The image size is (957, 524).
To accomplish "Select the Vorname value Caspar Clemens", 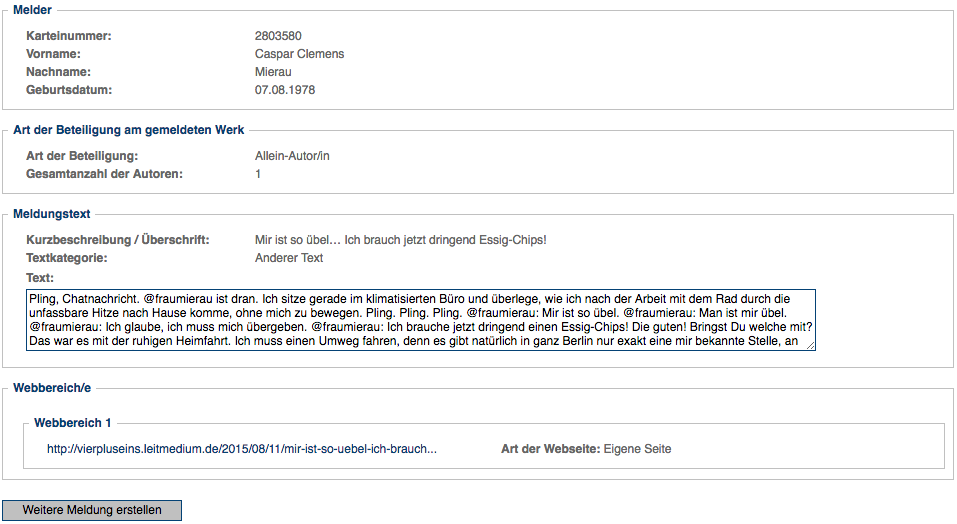I will pos(299,54).
